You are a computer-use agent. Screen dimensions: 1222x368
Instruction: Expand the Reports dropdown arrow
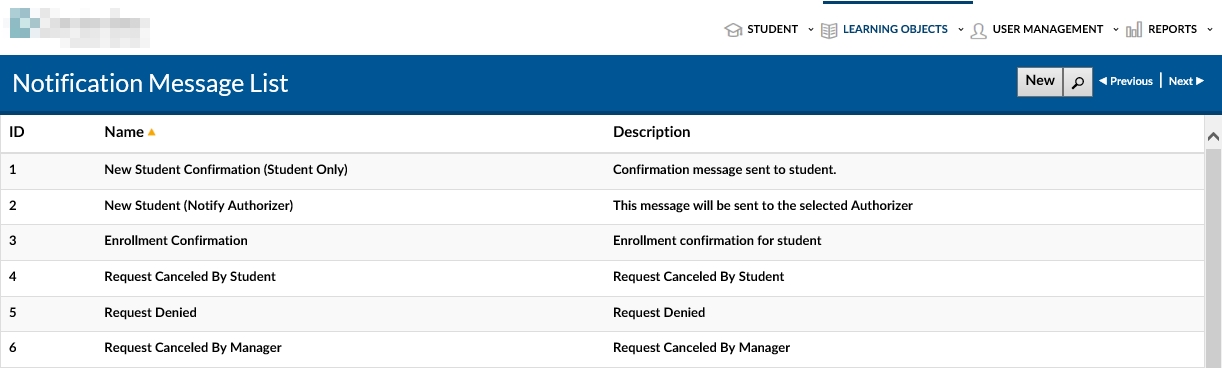[x=1210, y=30]
